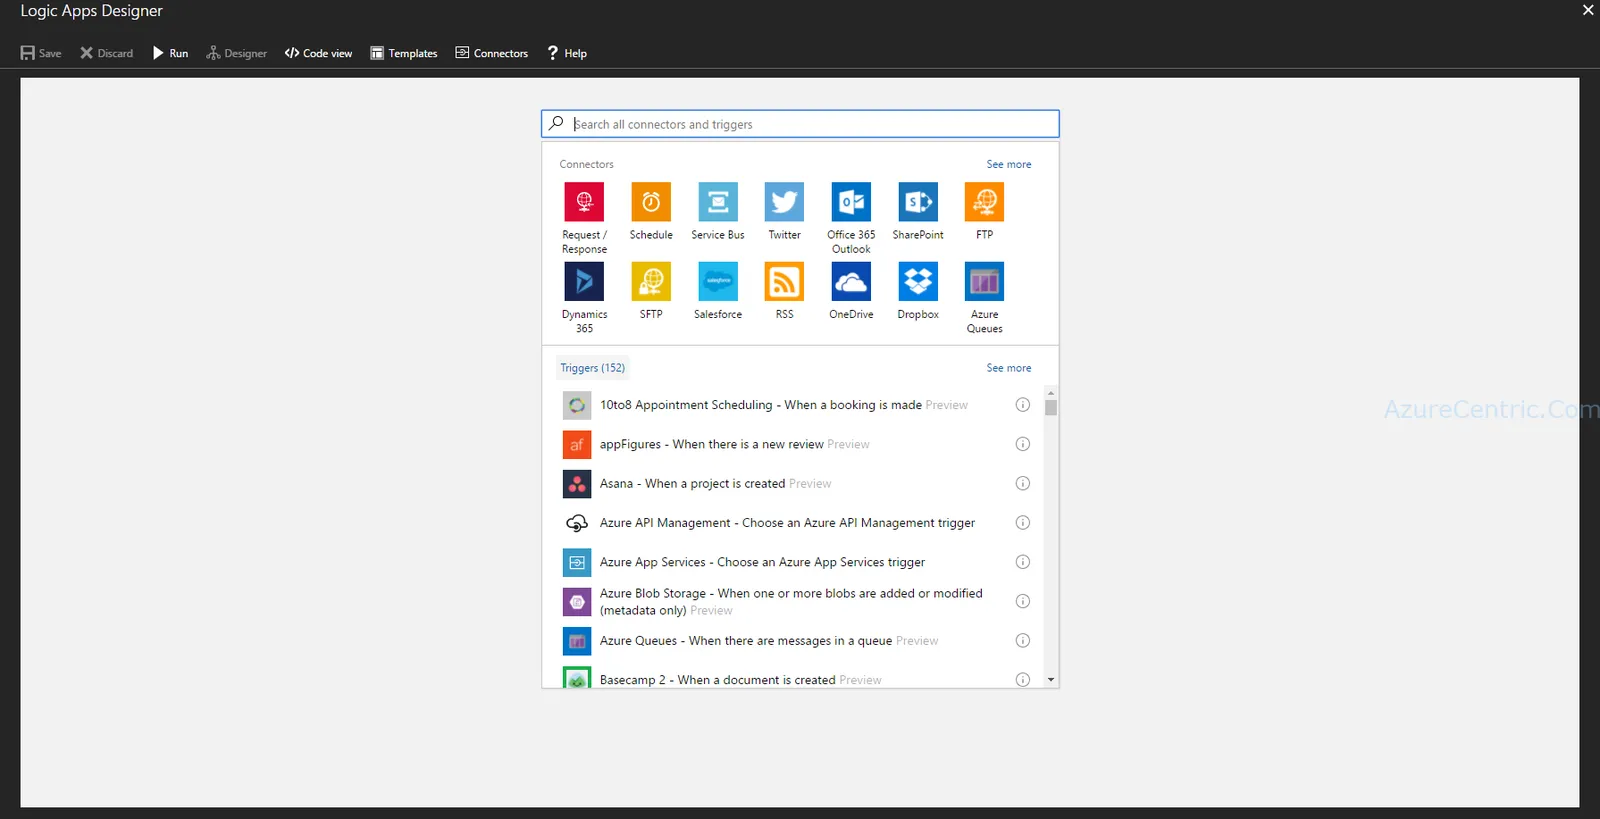Select the Office 365 Outlook connector
1600x819 pixels.
(x=851, y=202)
